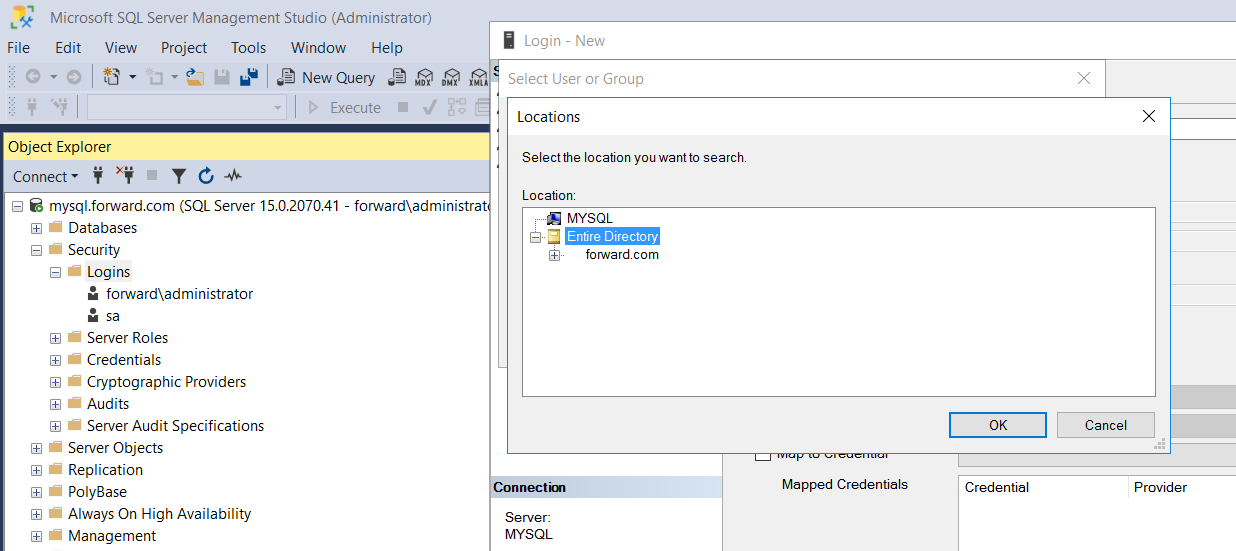
Task: Select Always On High Availability node
Action: tap(159, 514)
